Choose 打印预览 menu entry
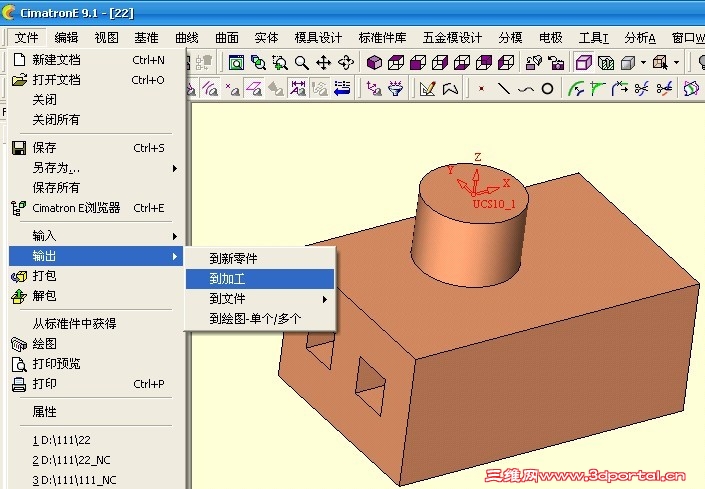This screenshot has width=705, height=489. 95,364
